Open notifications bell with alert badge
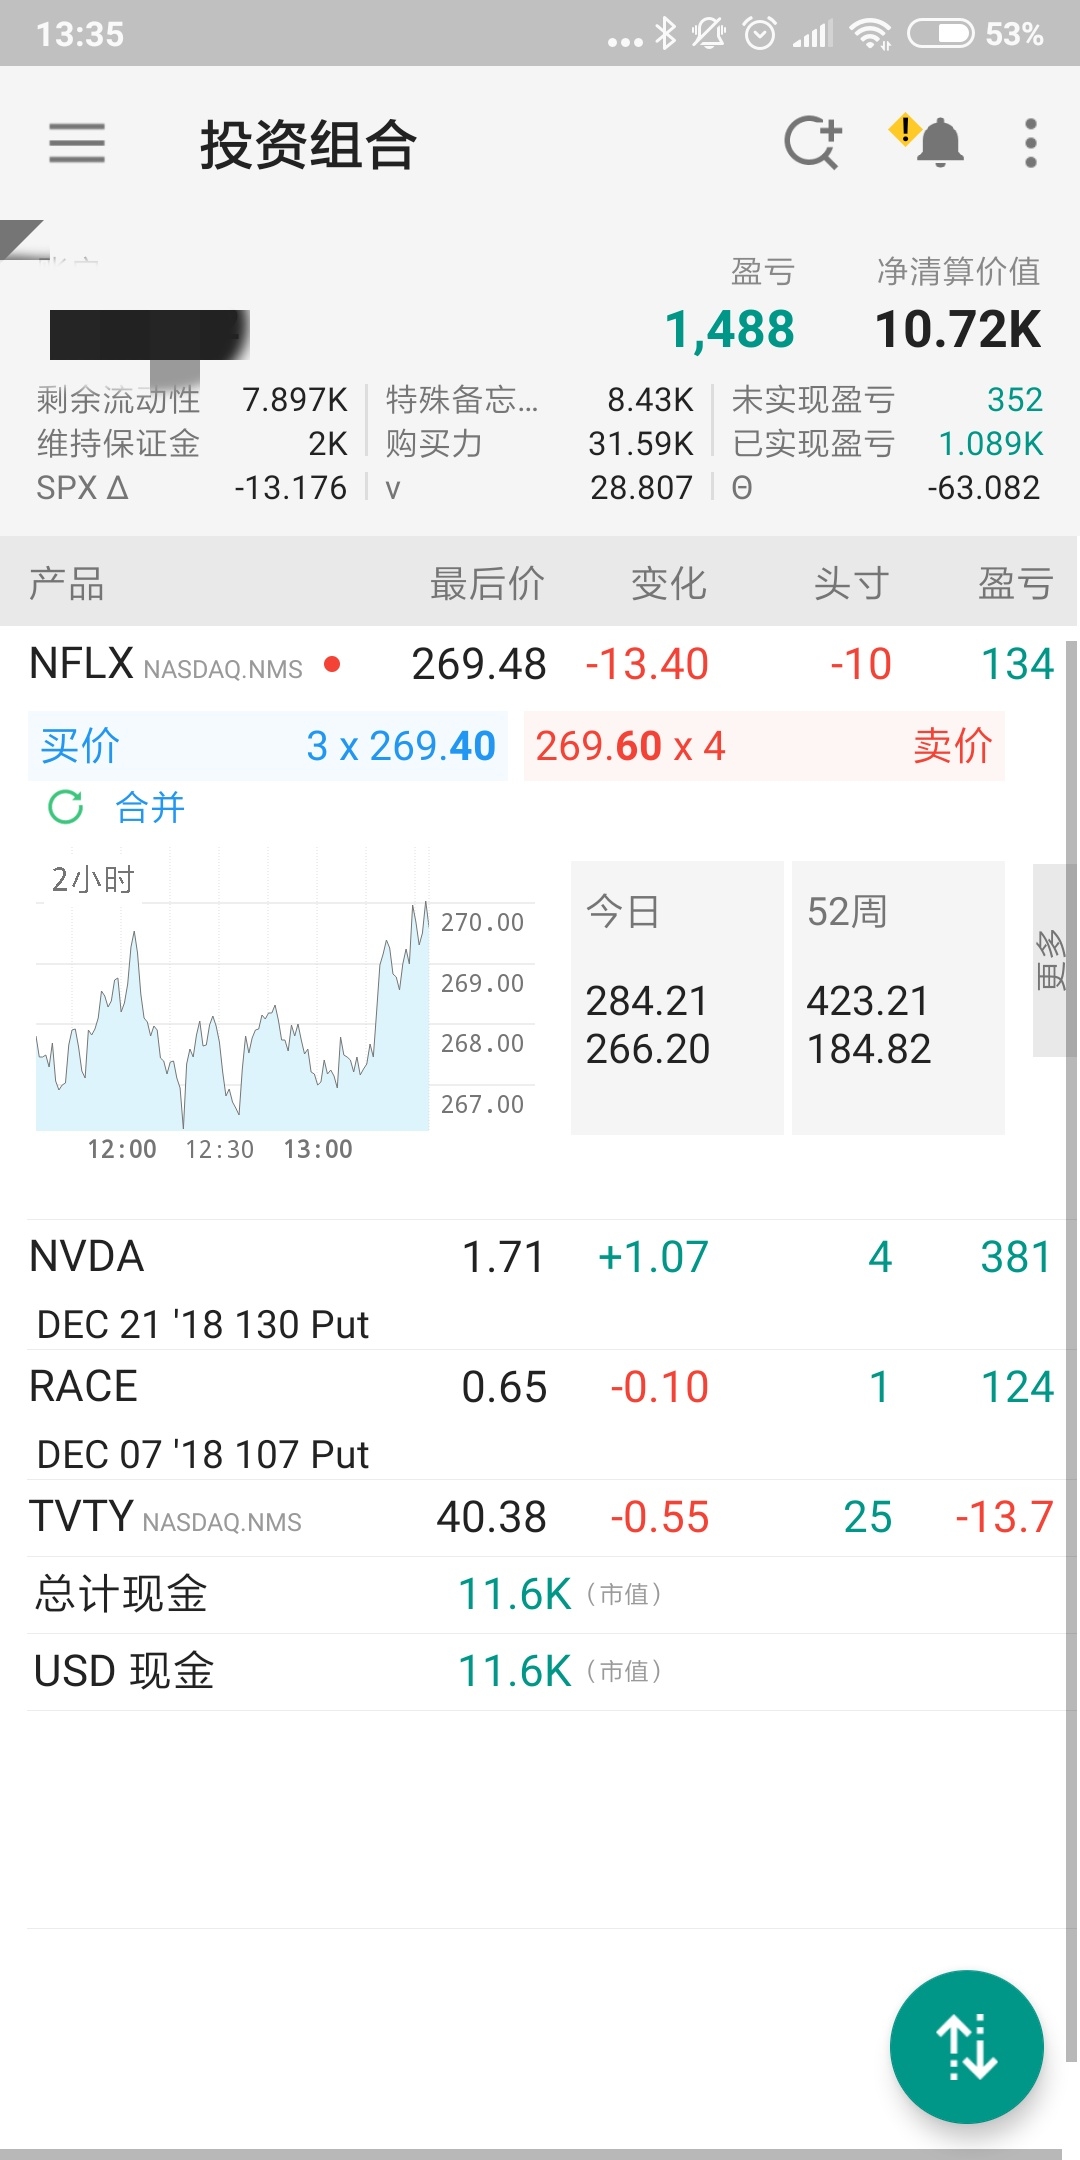Image resolution: width=1080 pixels, height=2160 pixels. 932,143
